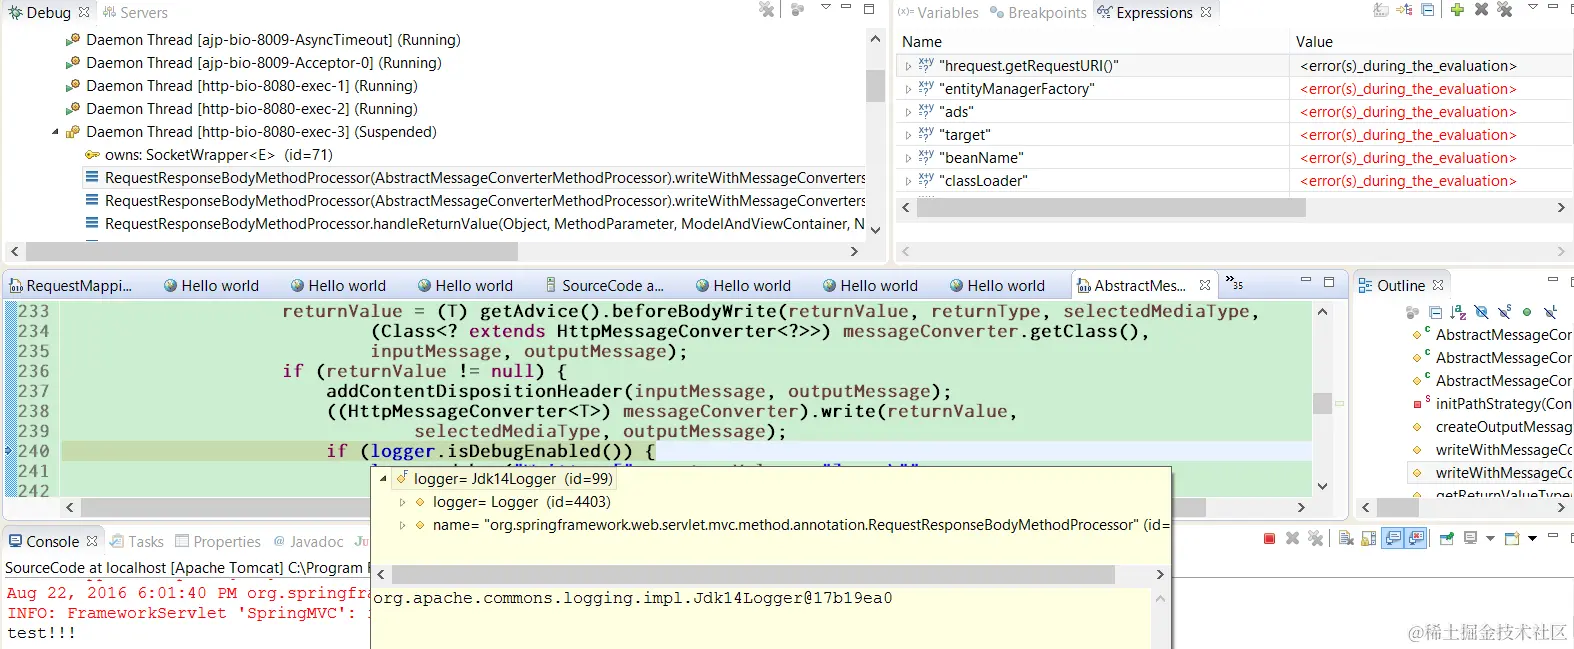Open Debug view menu triangle
The image size is (1574, 649).
826,7
